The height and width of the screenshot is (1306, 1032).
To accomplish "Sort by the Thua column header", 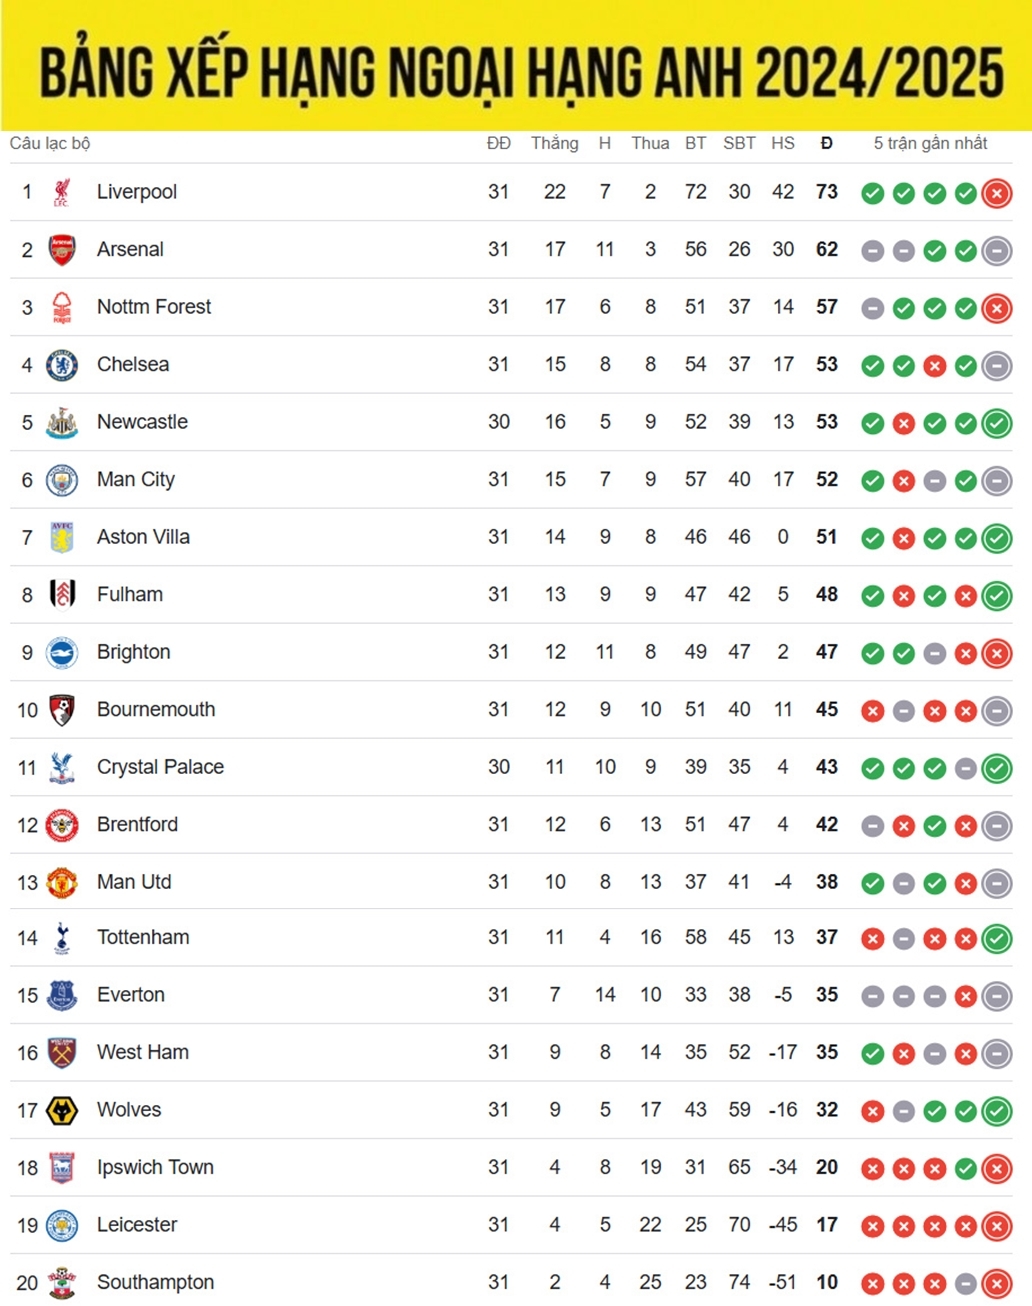I will (x=650, y=143).
